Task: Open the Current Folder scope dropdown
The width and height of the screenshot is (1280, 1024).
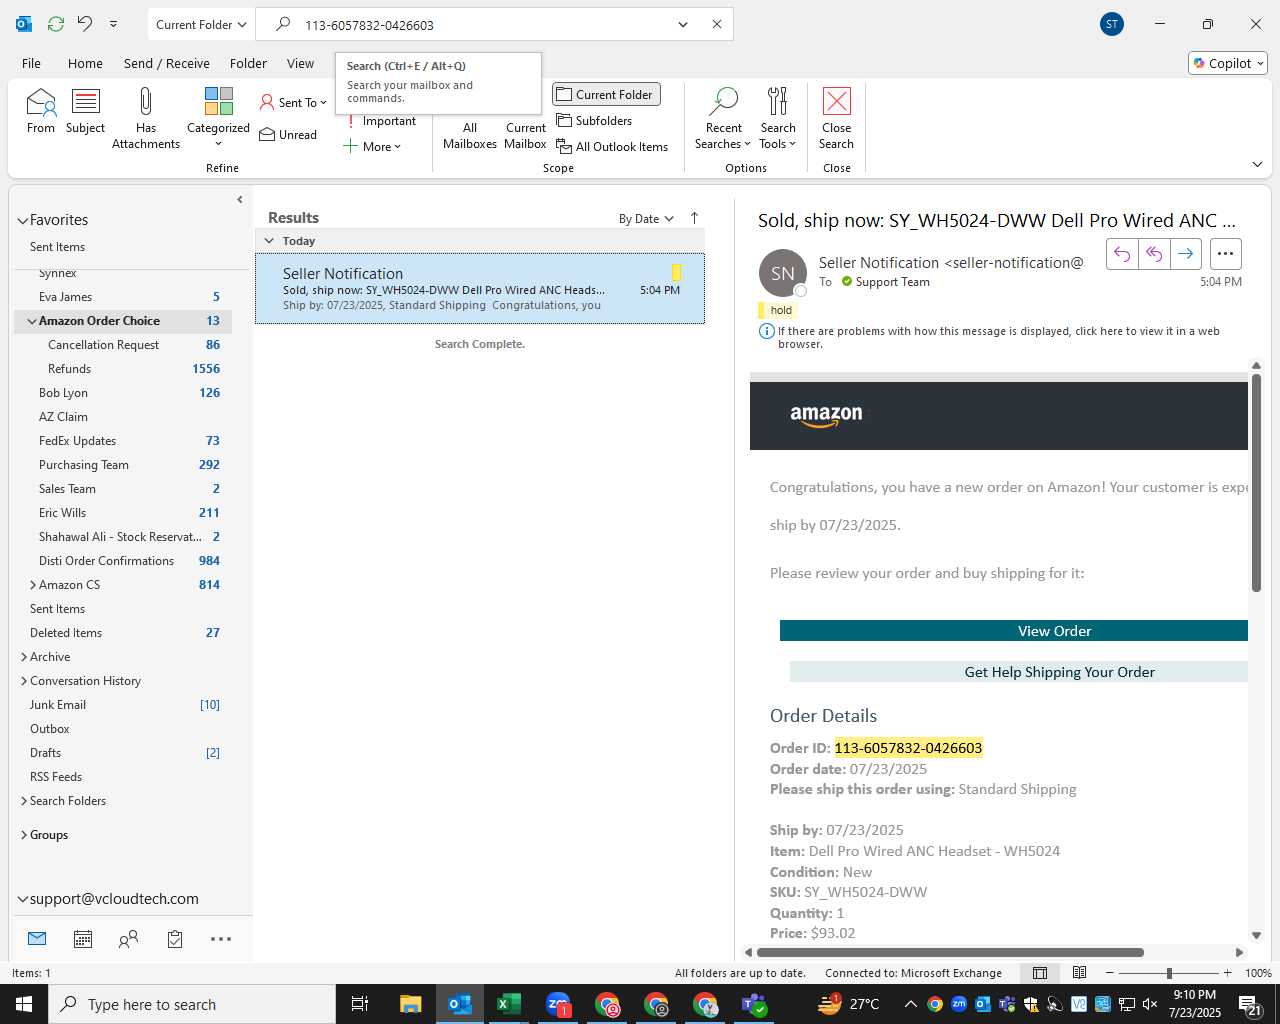Action: [x=200, y=24]
